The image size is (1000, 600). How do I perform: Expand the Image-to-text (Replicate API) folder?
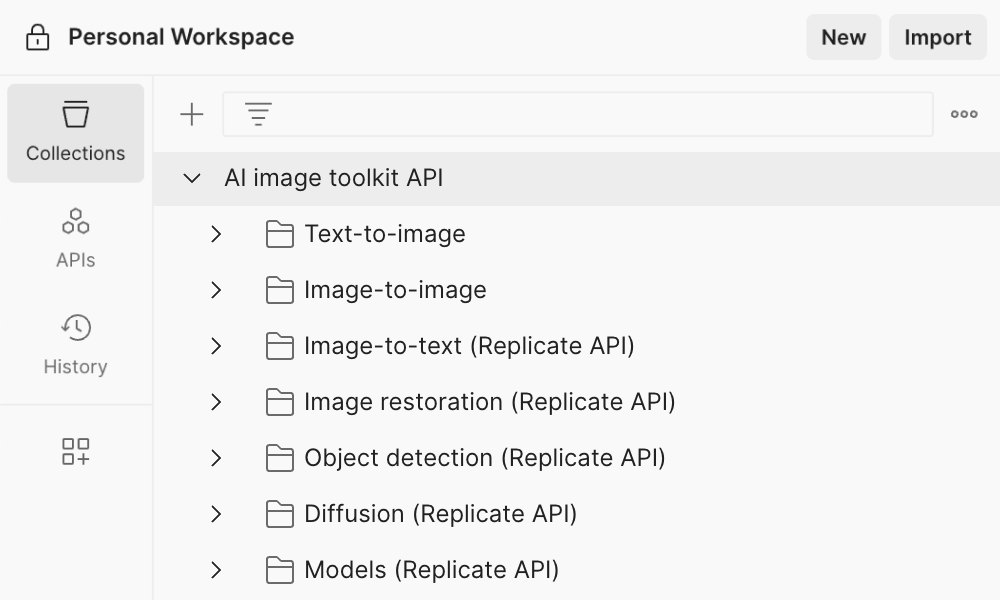pos(216,347)
